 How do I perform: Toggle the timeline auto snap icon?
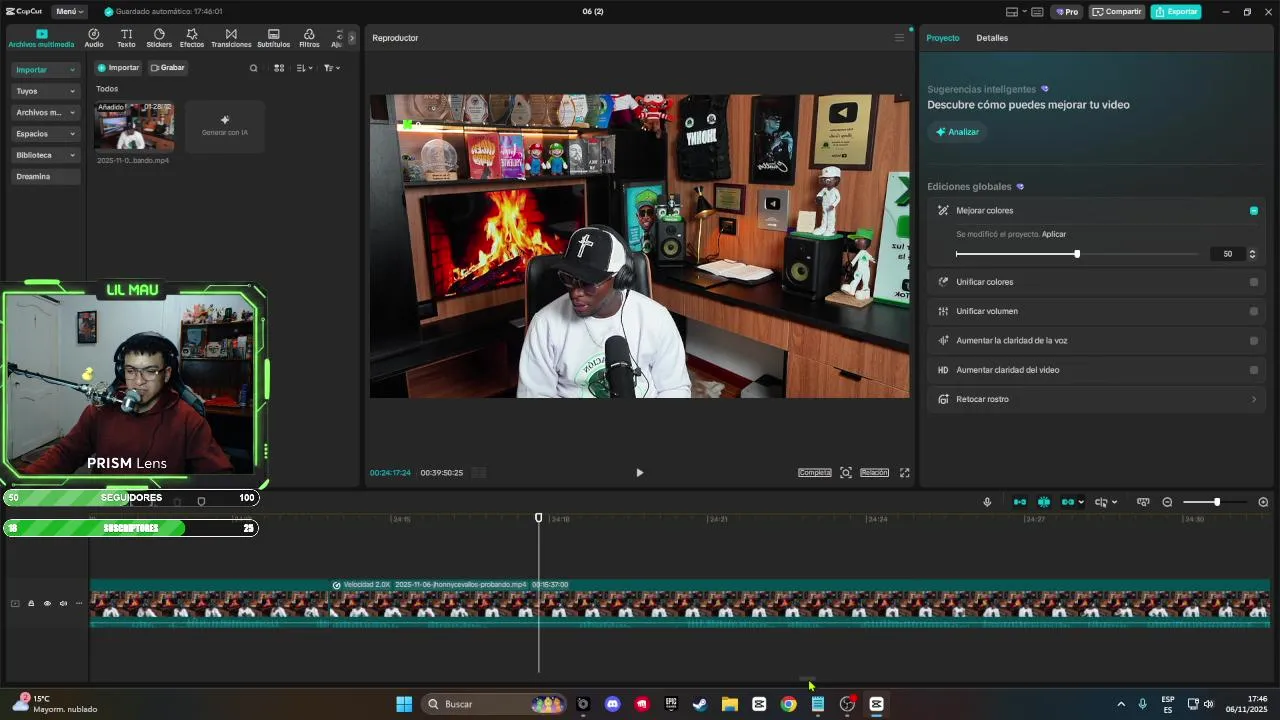[x=1044, y=502]
